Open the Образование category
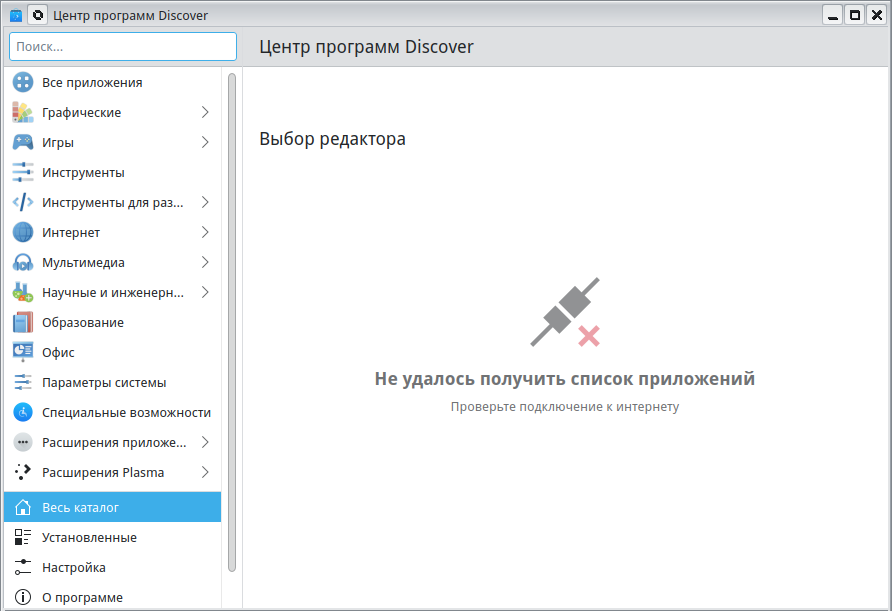Viewport: 892px width, 611px height. point(113,323)
